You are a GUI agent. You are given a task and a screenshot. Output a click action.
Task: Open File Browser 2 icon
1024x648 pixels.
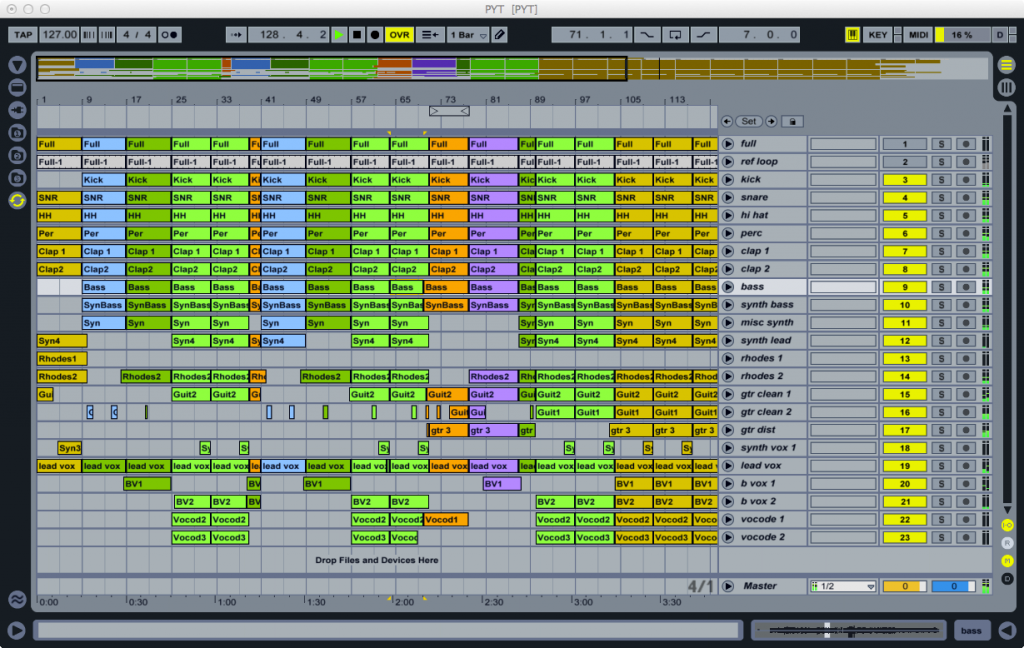(x=18, y=155)
